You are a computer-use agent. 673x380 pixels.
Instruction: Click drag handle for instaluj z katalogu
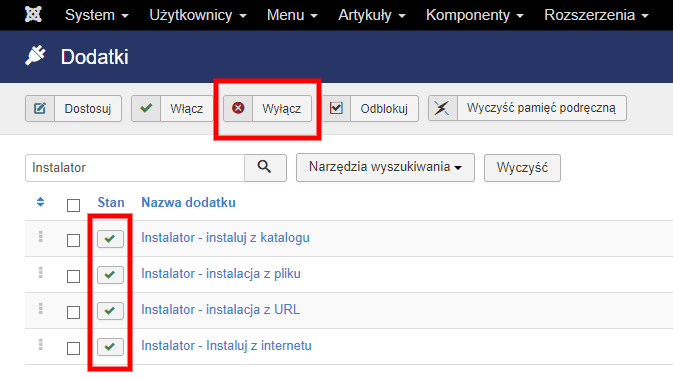point(40,237)
